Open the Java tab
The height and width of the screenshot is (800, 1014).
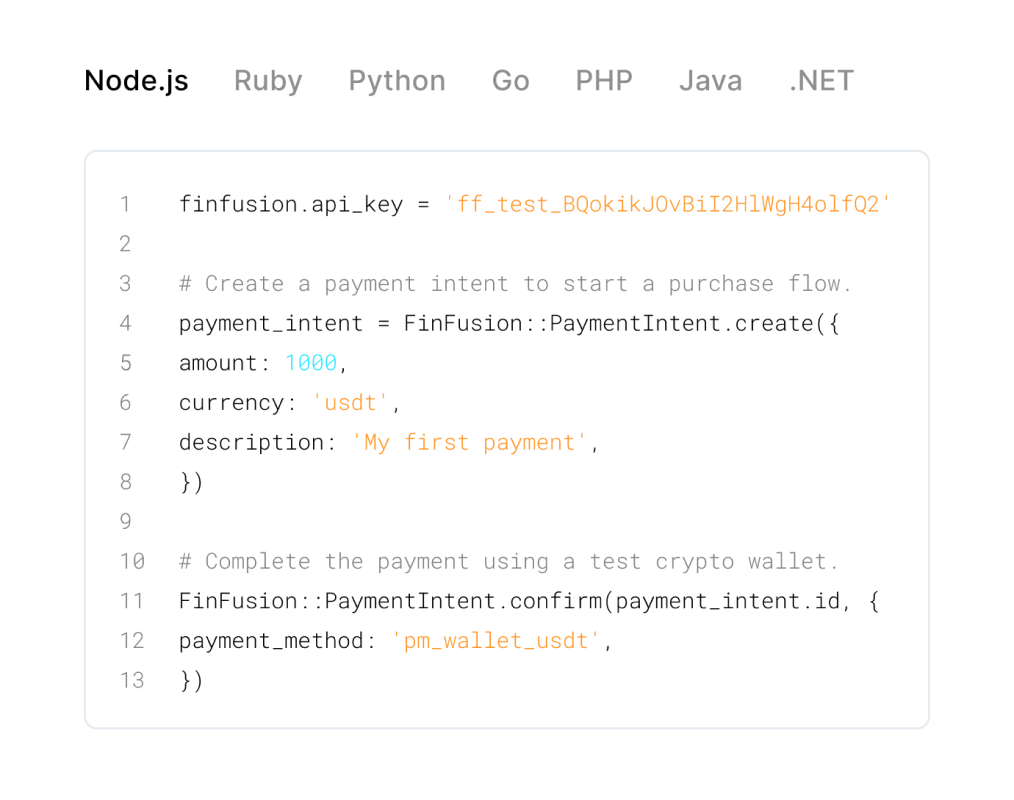(710, 81)
